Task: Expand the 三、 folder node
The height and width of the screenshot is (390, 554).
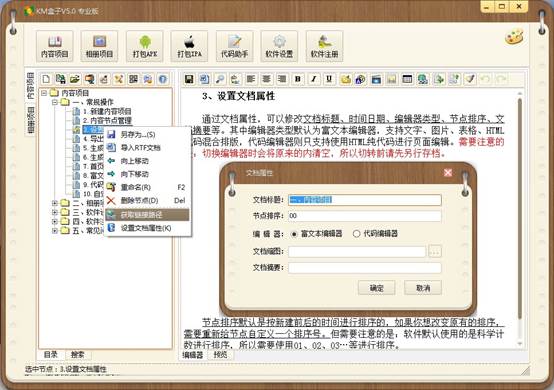Action: click(x=55, y=212)
